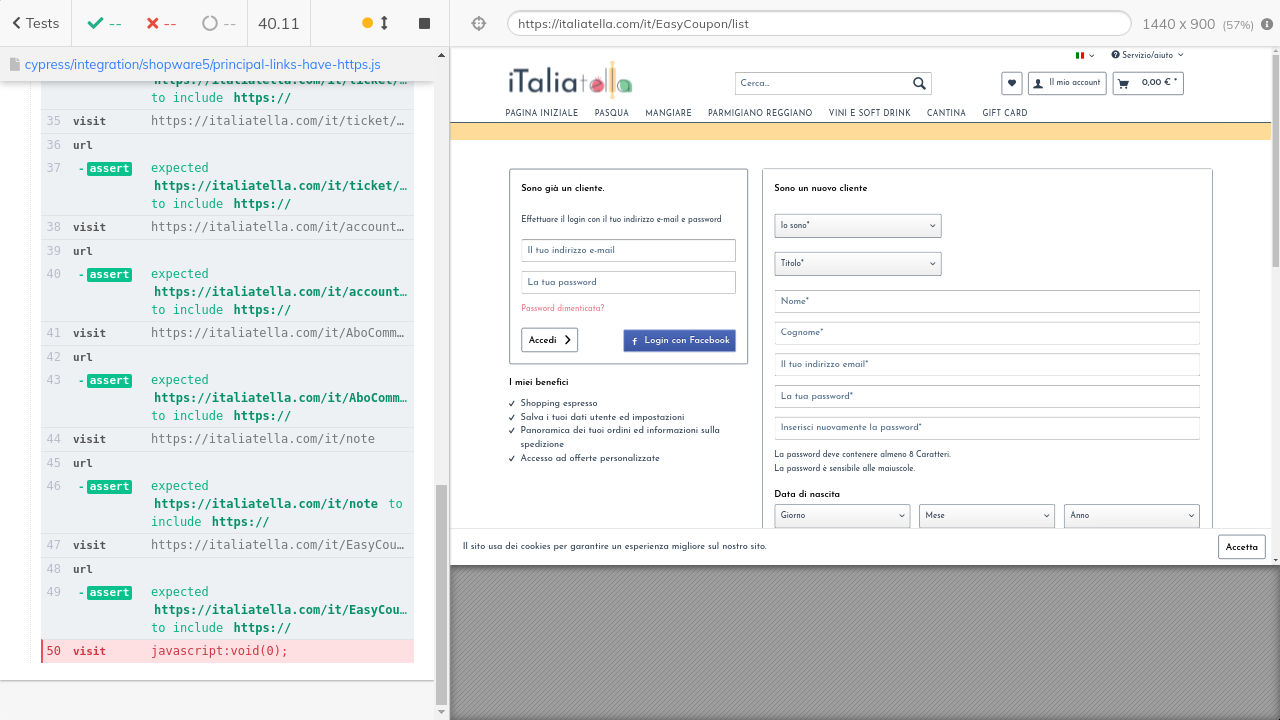Click the stop test run button

pyautogui.click(x=424, y=23)
